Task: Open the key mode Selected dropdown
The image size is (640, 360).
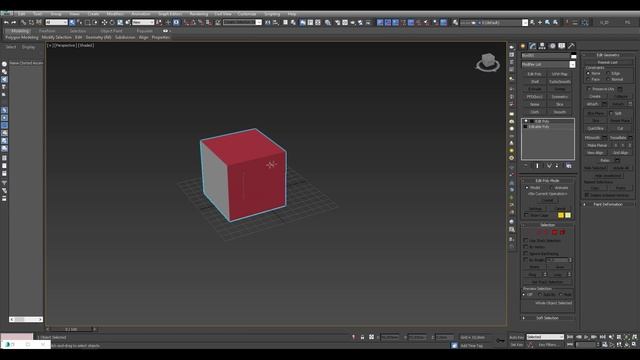Action: [x=545, y=337]
